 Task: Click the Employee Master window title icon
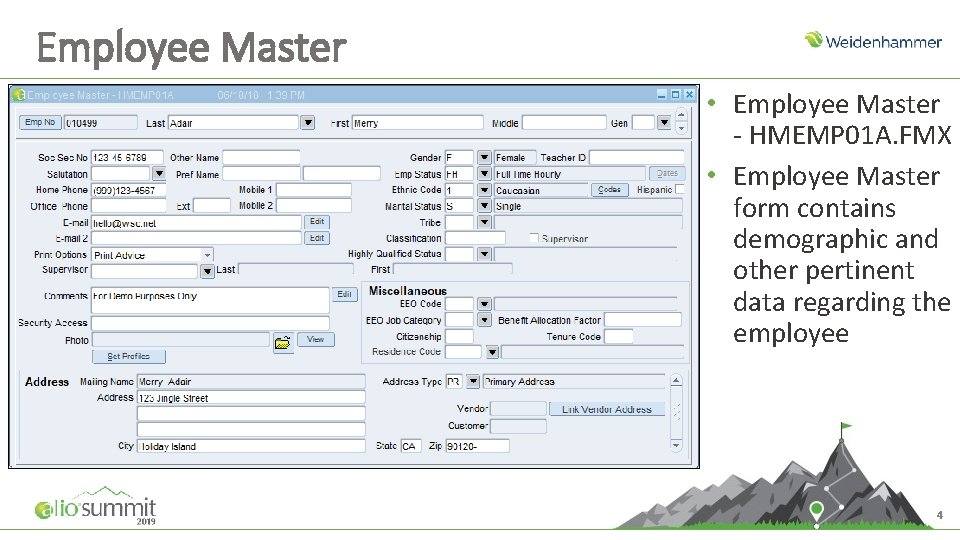pyautogui.click(x=19, y=95)
